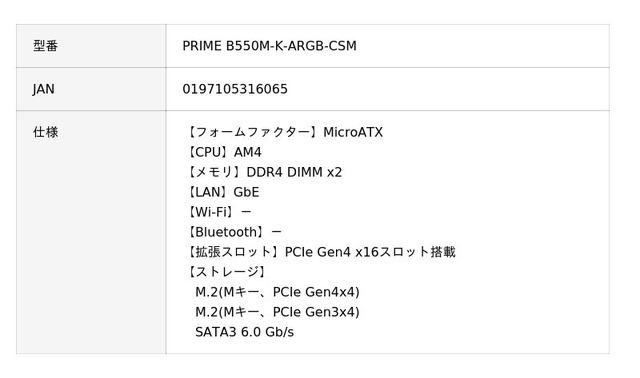Click the メモリ DDR4 DIMM x2 line
Screen dimensions: 640x378
click(264, 172)
